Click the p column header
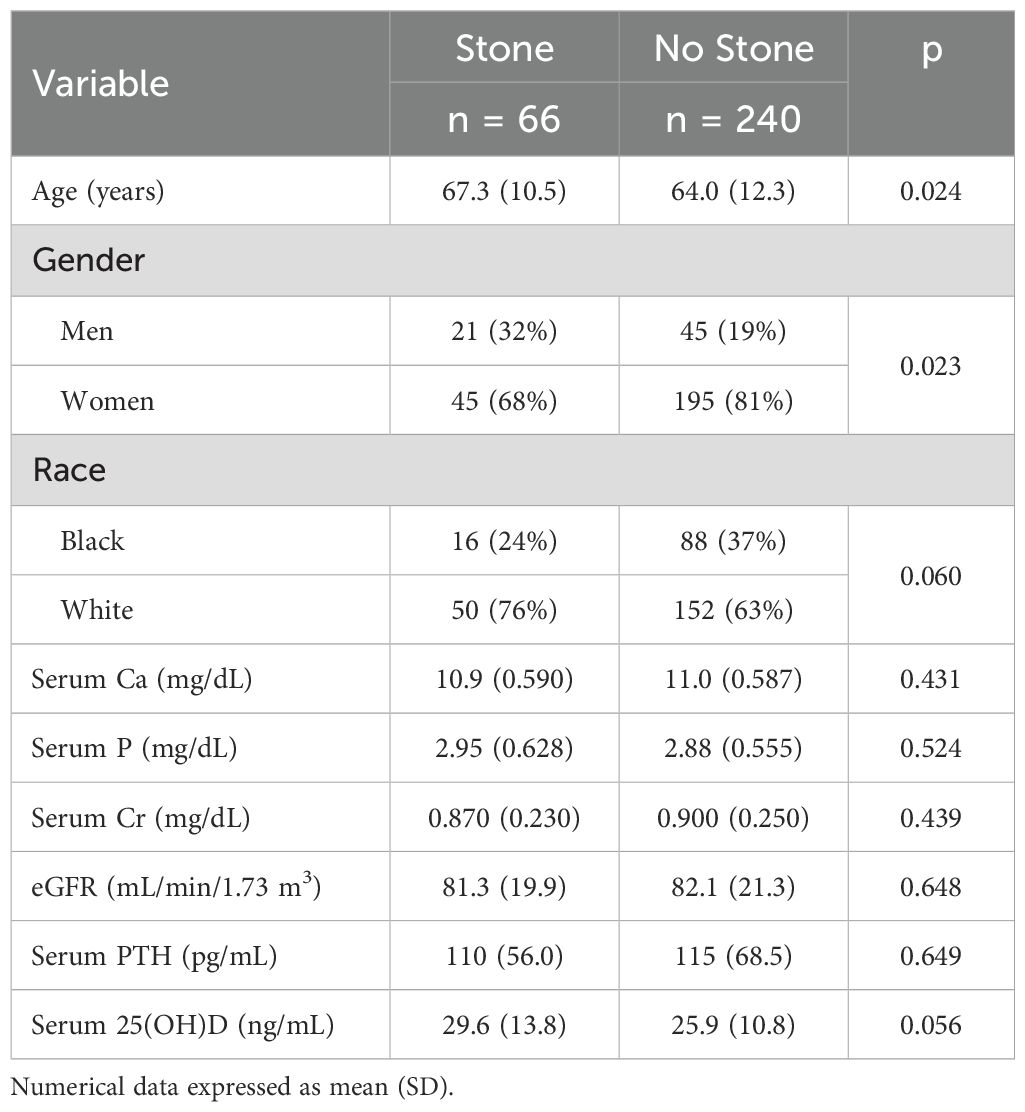 coord(931,50)
